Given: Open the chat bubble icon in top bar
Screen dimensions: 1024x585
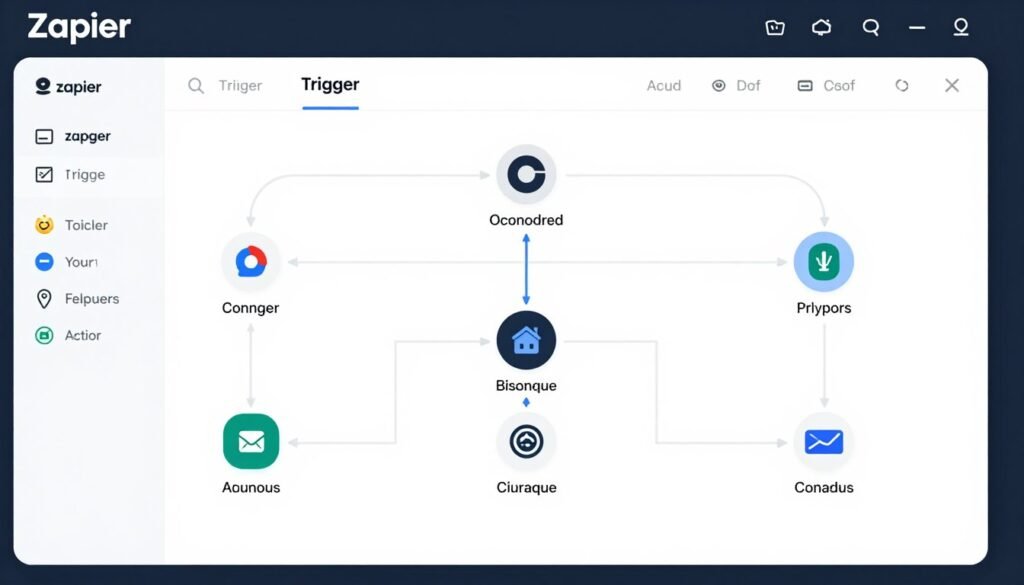Looking at the screenshot, I should [871, 27].
